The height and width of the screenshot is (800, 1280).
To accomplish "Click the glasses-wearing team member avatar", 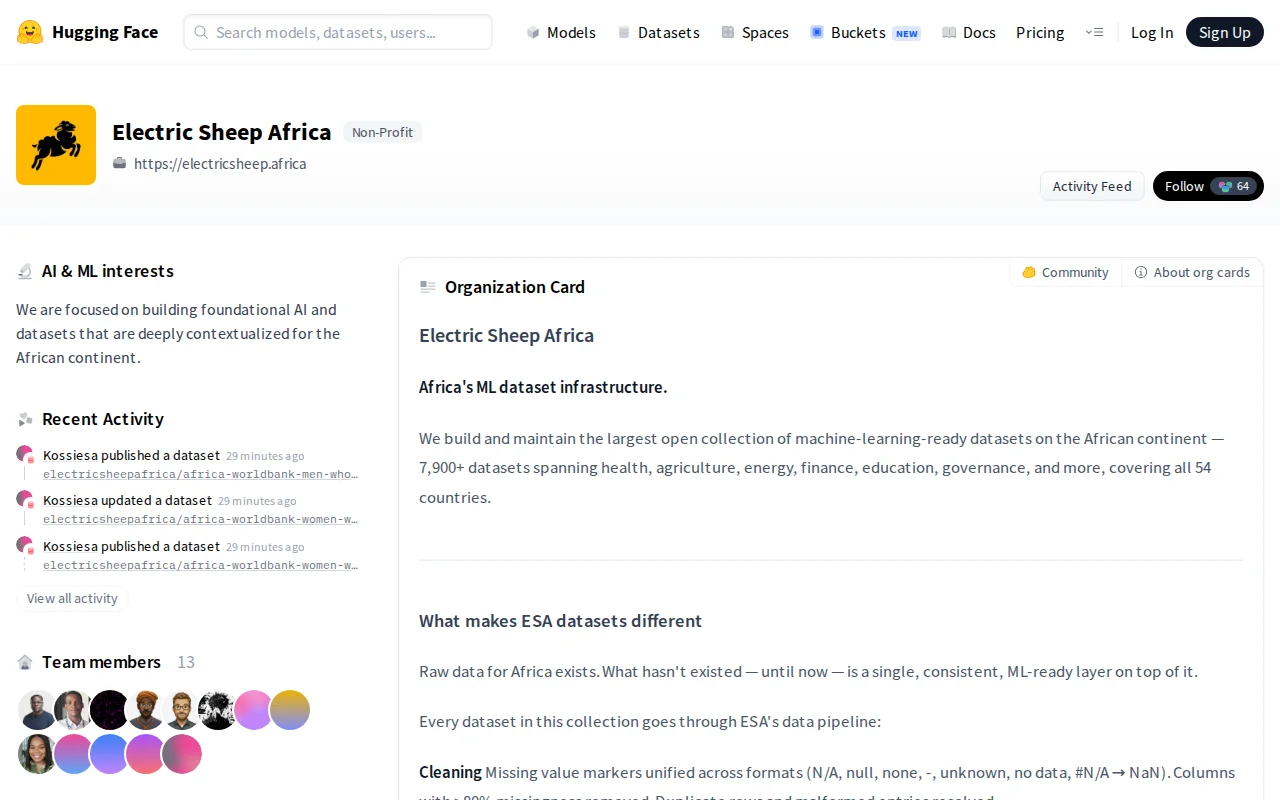I will 182,710.
